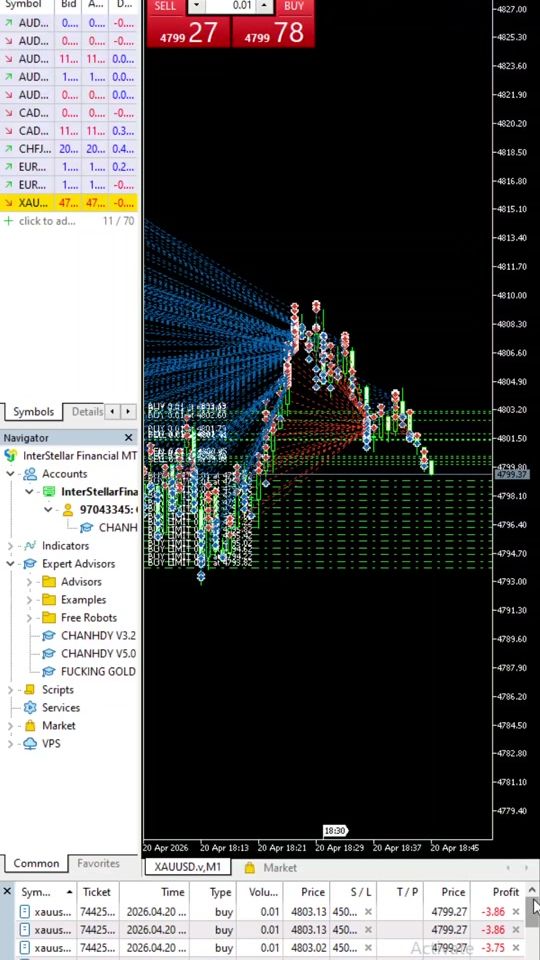Select the XAU symbol row in Market Watch
The width and height of the screenshot is (540, 960).
tap(69, 203)
